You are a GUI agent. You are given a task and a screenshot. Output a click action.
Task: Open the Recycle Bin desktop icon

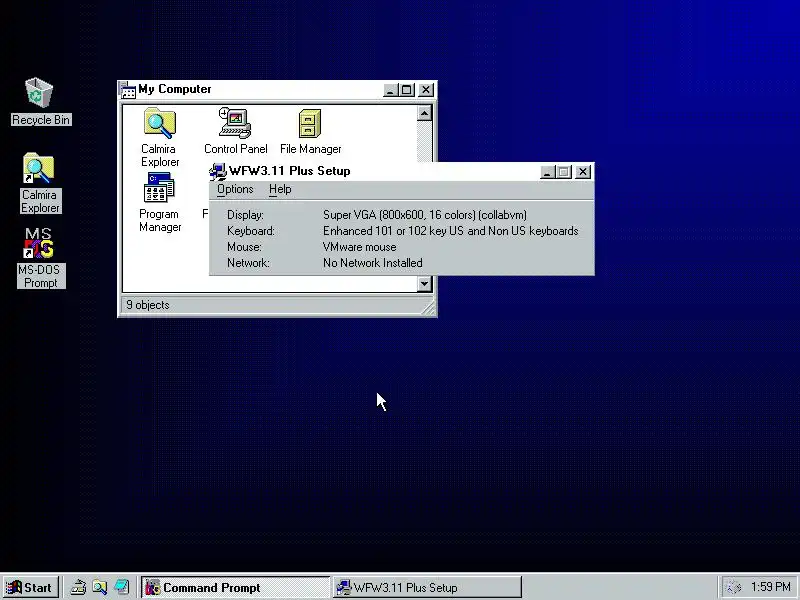point(40,101)
